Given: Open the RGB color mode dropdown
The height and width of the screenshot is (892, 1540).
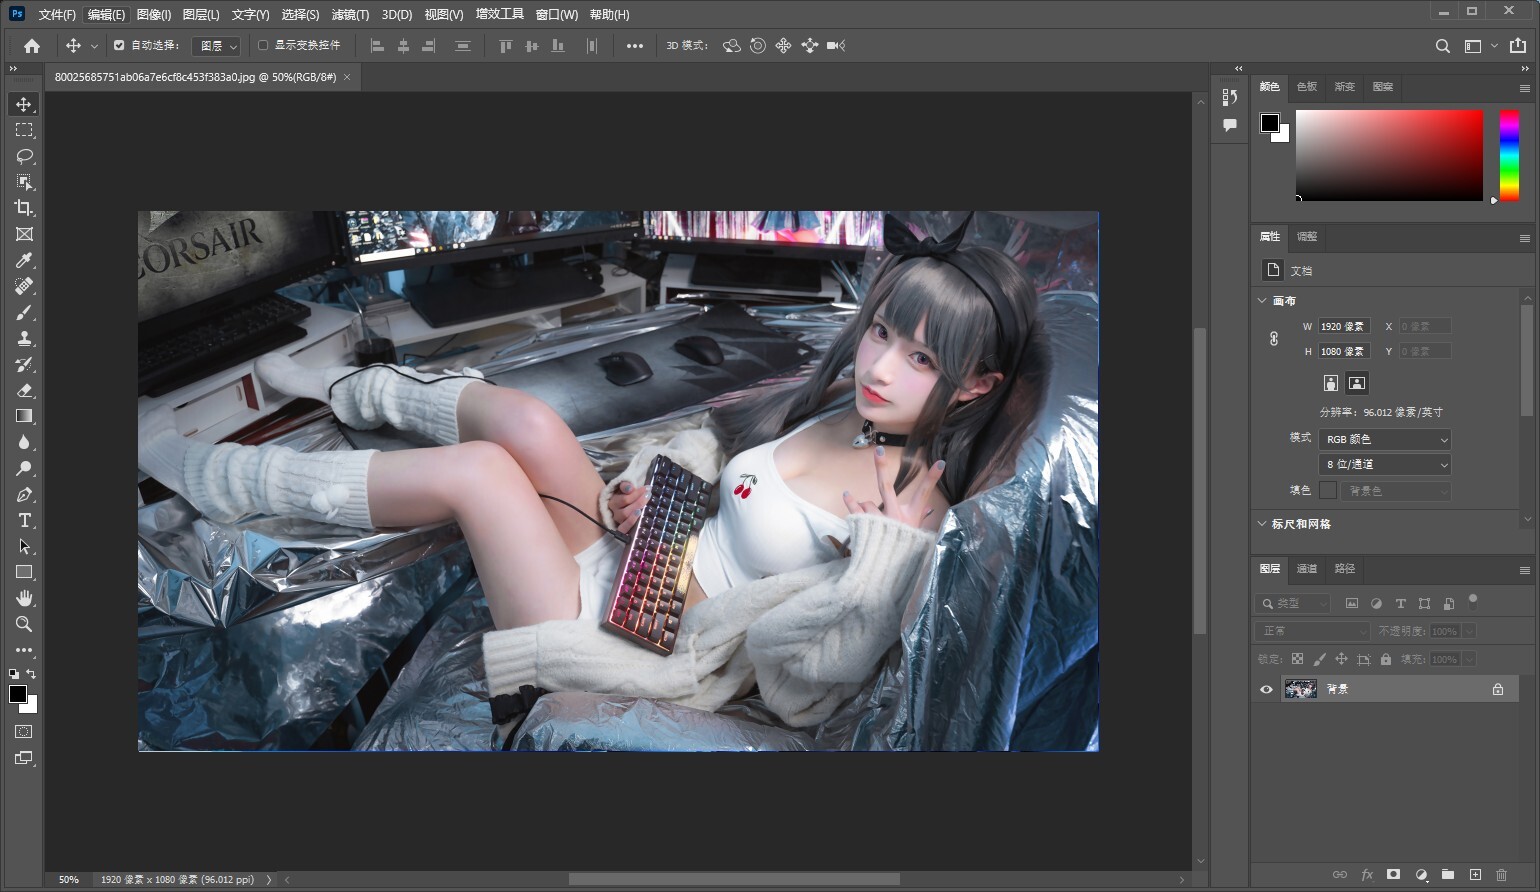Looking at the screenshot, I should click(1385, 439).
